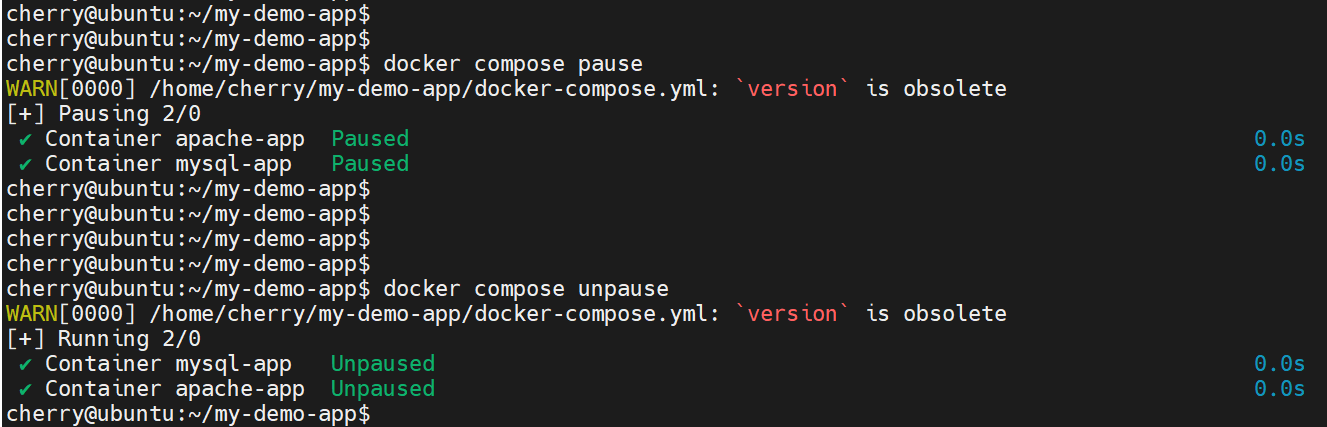Click the green Paused status for mysql-app
Screen dimensions: 1327x427
370,164
